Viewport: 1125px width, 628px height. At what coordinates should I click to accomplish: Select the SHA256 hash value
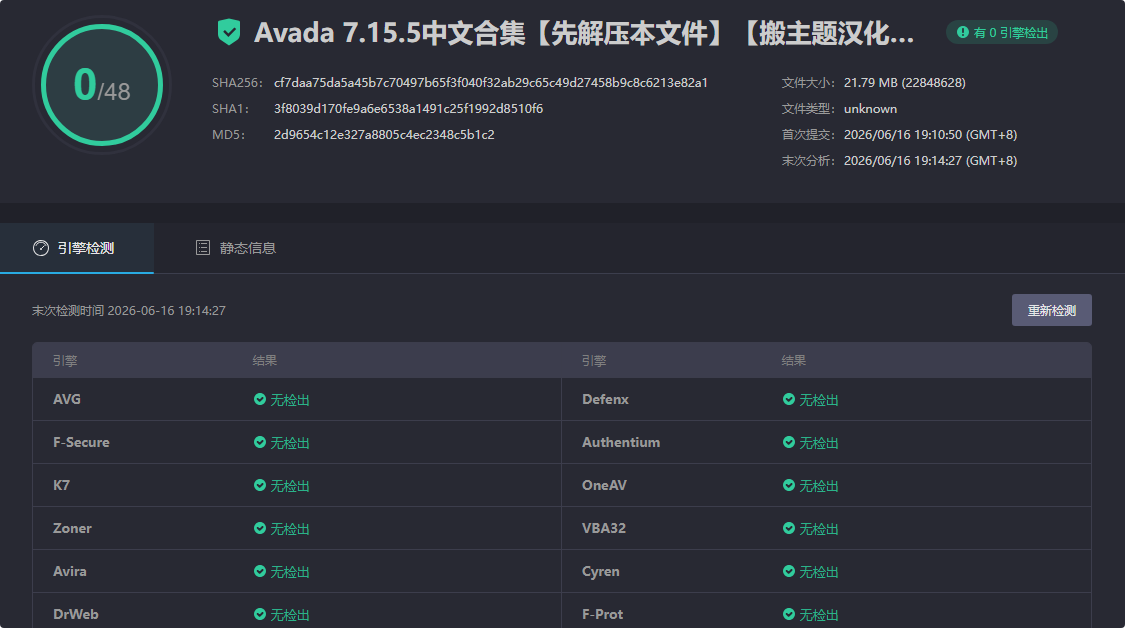pyautogui.click(x=491, y=83)
